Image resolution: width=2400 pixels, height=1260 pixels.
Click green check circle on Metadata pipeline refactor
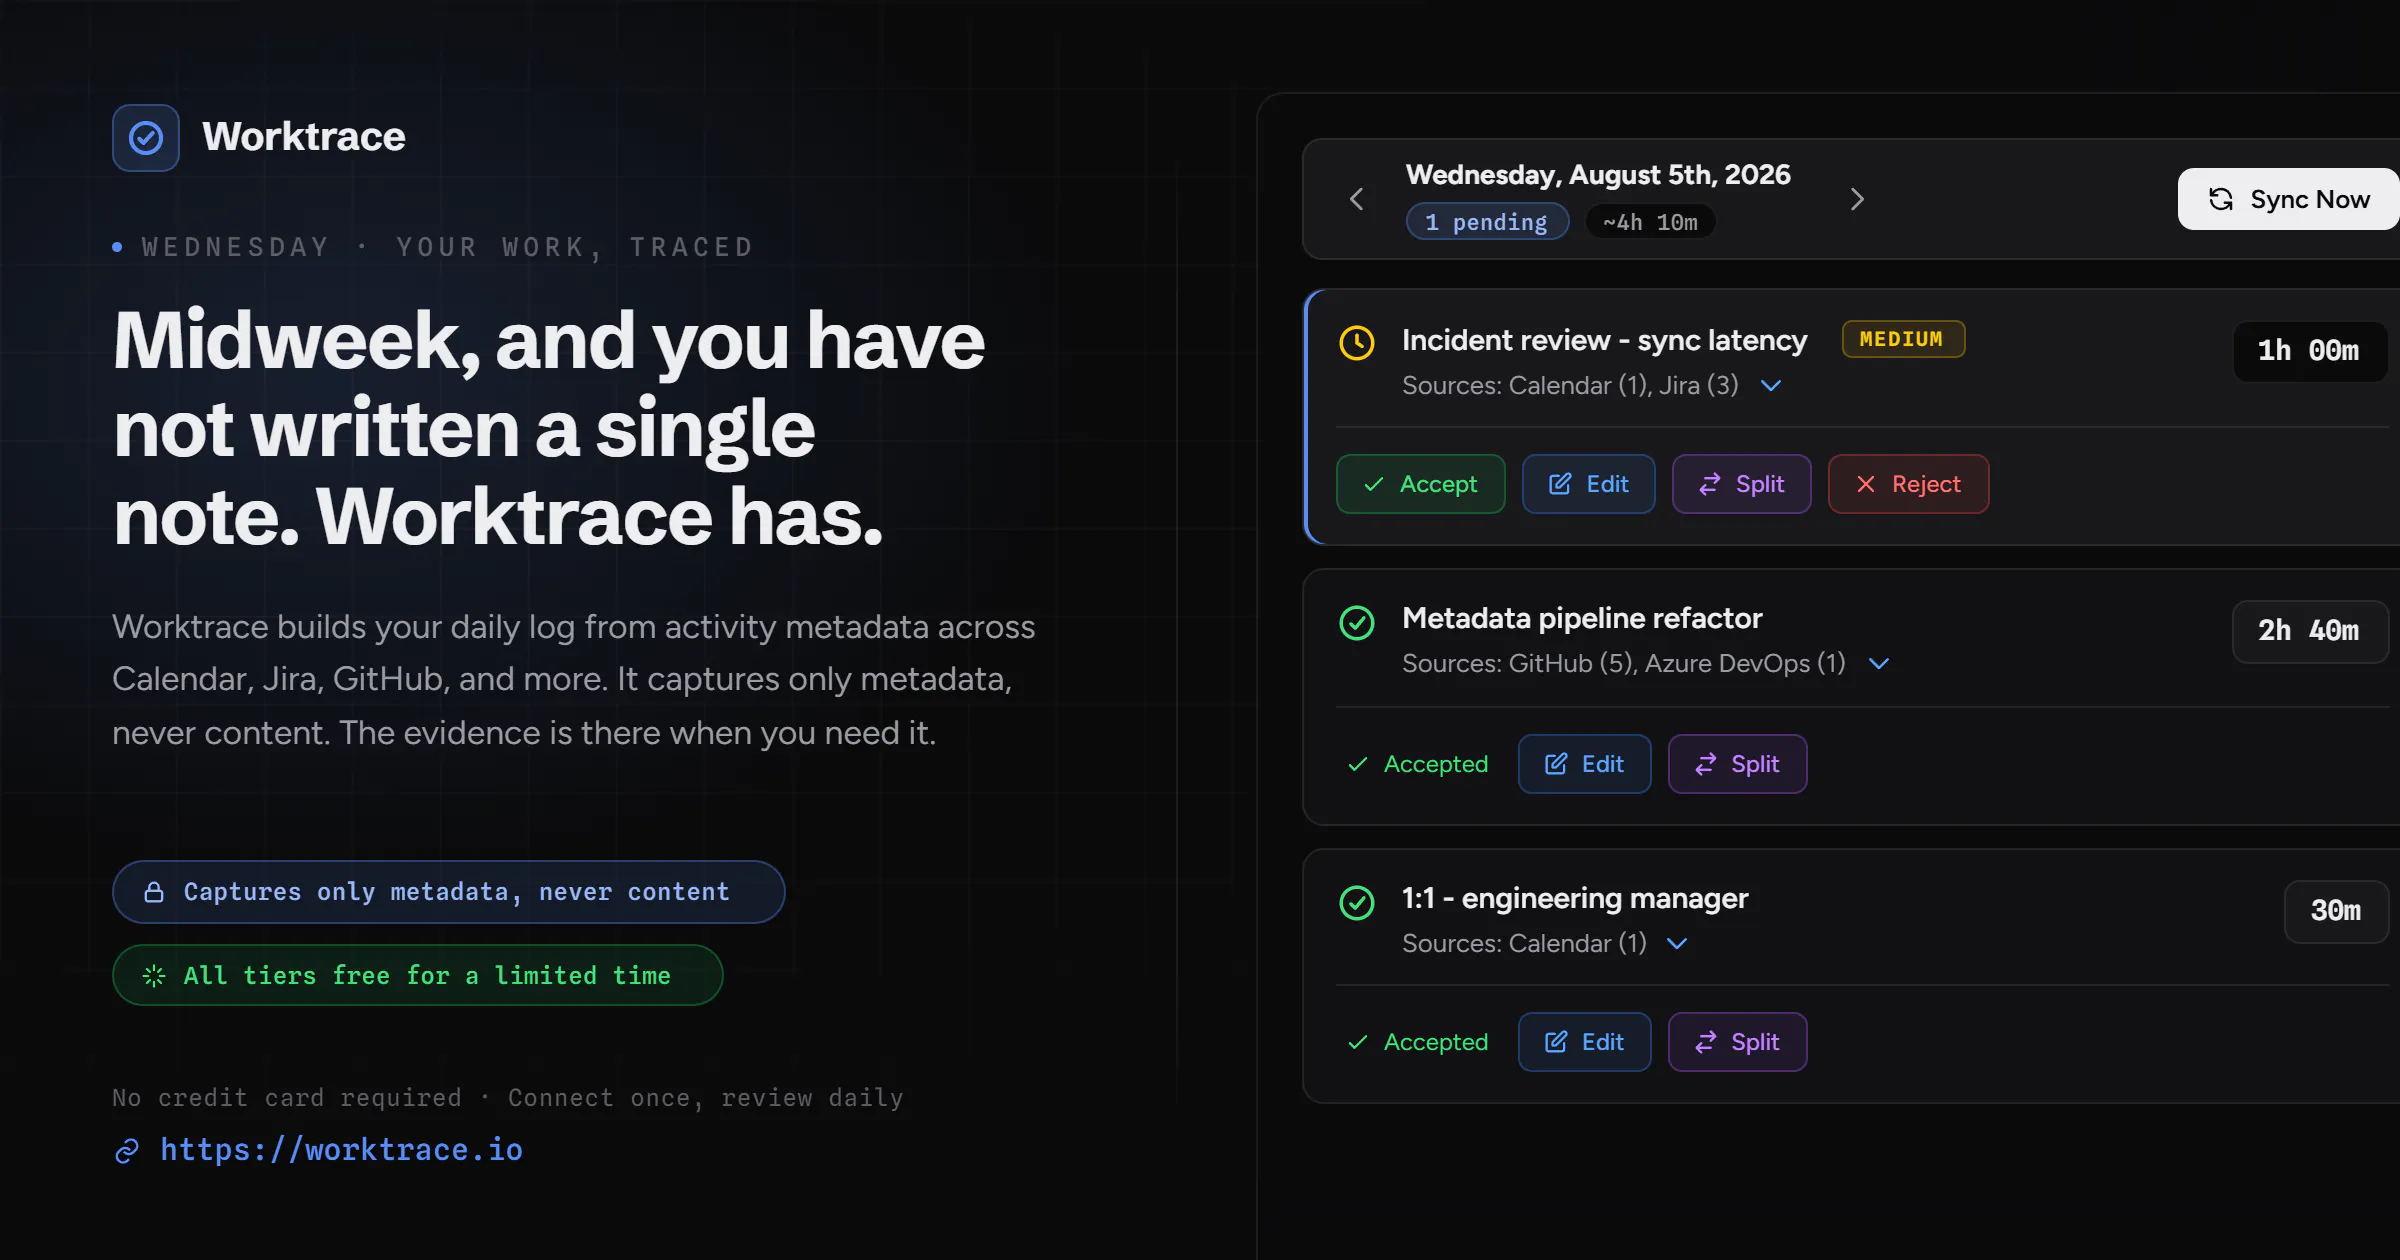click(x=1357, y=622)
